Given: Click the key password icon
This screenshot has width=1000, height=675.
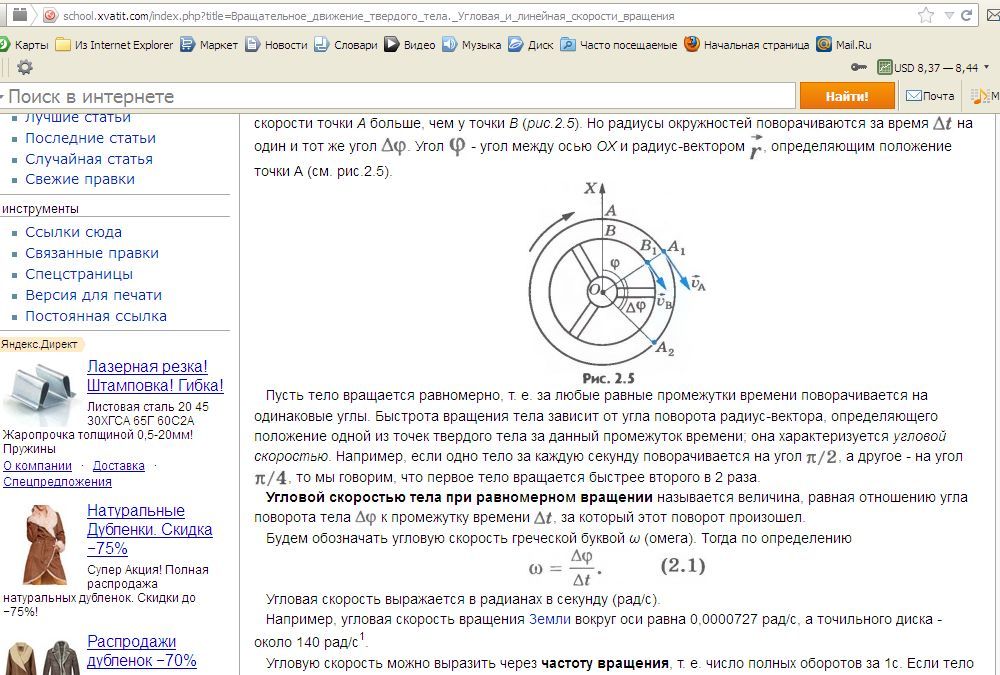Looking at the screenshot, I should click(x=858, y=67).
